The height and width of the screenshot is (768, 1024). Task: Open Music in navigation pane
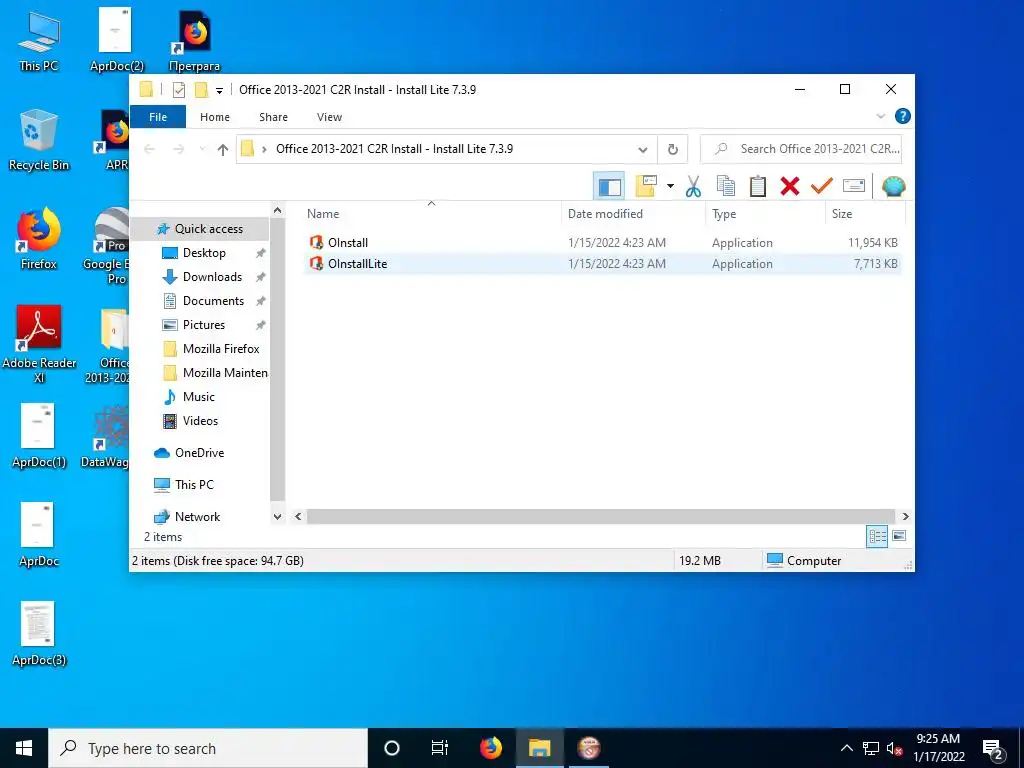click(x=199, y=397)
